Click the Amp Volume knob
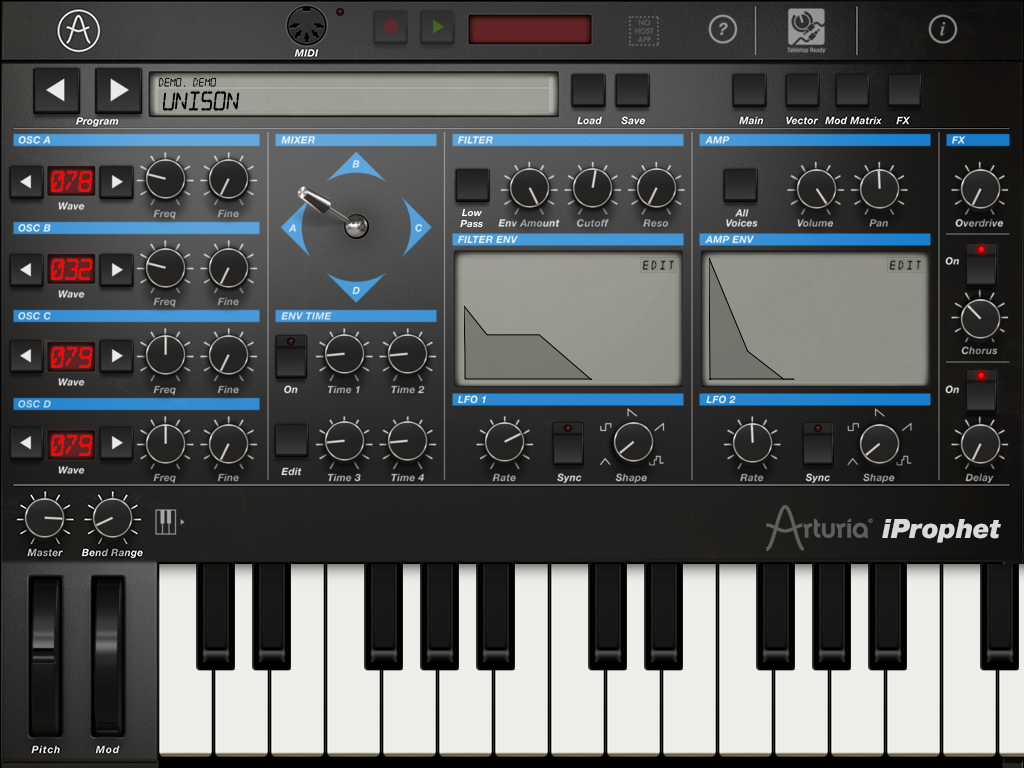The width and height of the screenshot is (1024, 768). point(816,188)
